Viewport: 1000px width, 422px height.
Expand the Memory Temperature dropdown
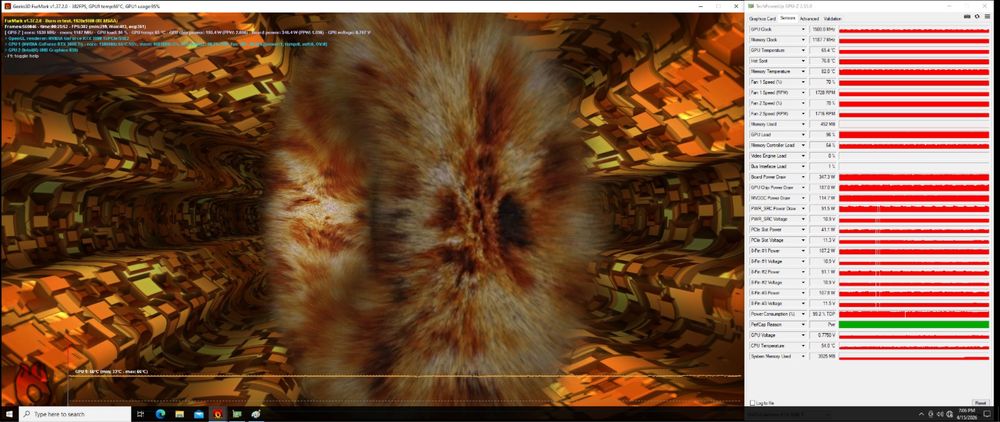802,71
